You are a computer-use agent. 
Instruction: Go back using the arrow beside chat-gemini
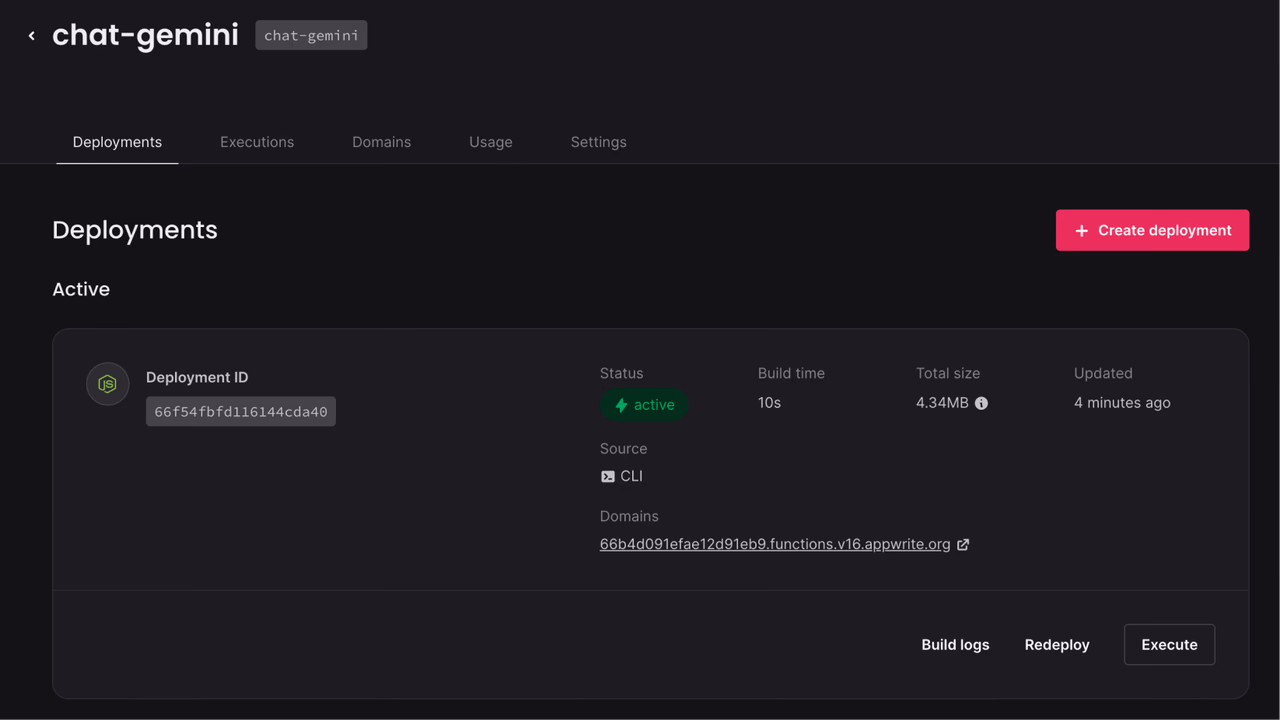point(32,36)
